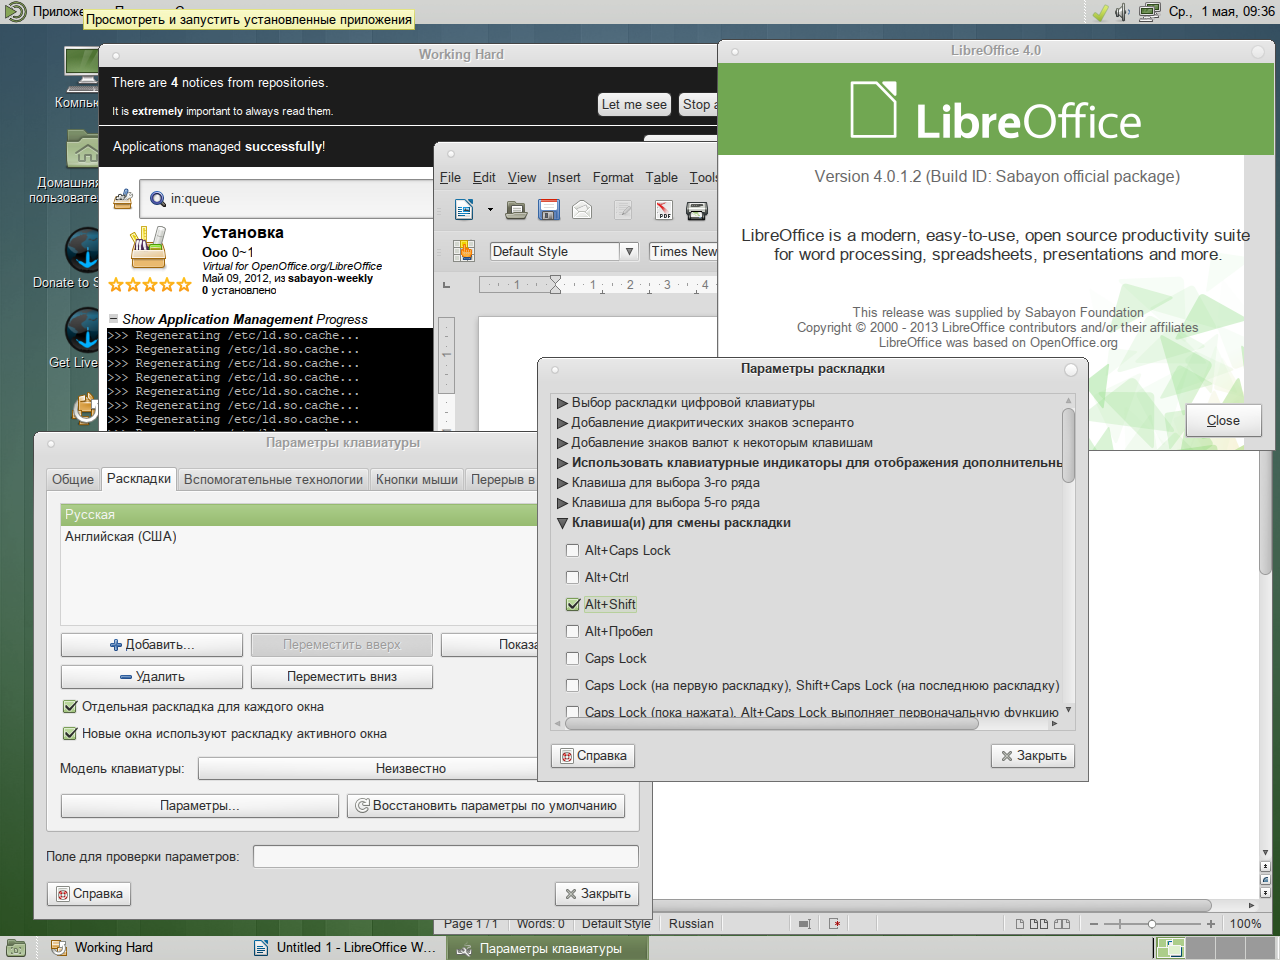Toggle Отдельная раскладка для каждого окна checkbox
Screen dimensions: 1280x960
coord(70,707)
